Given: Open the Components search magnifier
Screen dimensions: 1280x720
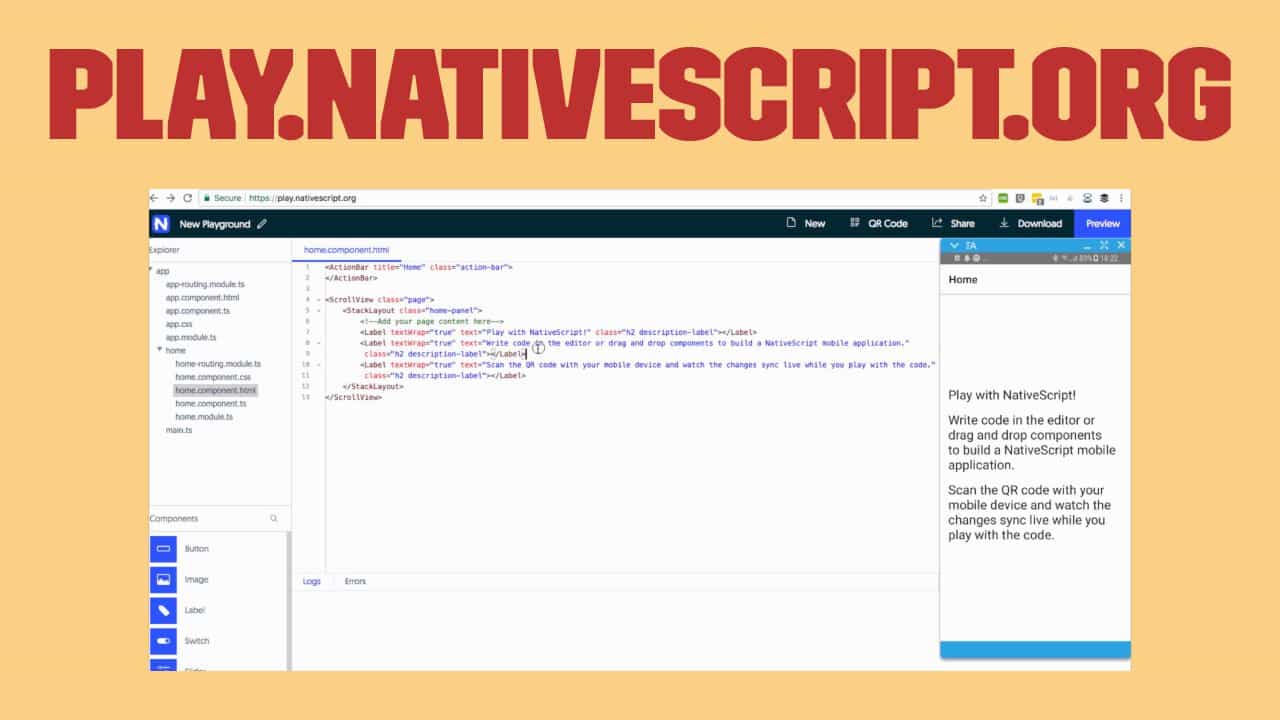Looking at the screenshot, I should (x=274, y=519).
